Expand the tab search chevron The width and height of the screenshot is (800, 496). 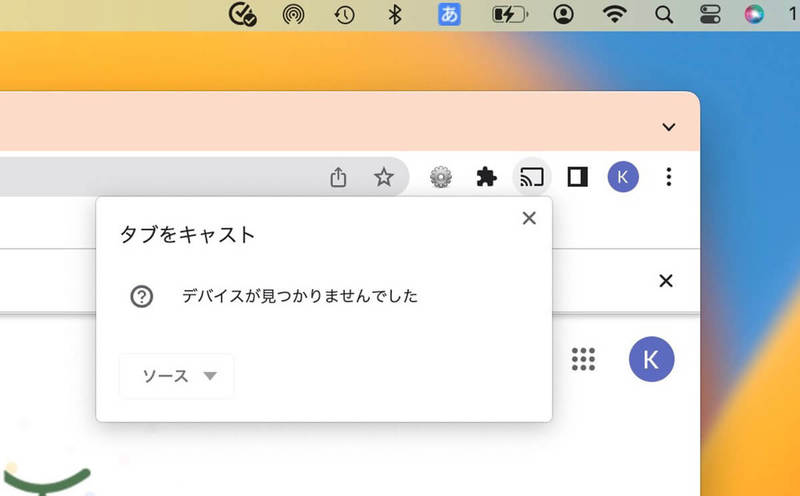click(x=668, y=127)
